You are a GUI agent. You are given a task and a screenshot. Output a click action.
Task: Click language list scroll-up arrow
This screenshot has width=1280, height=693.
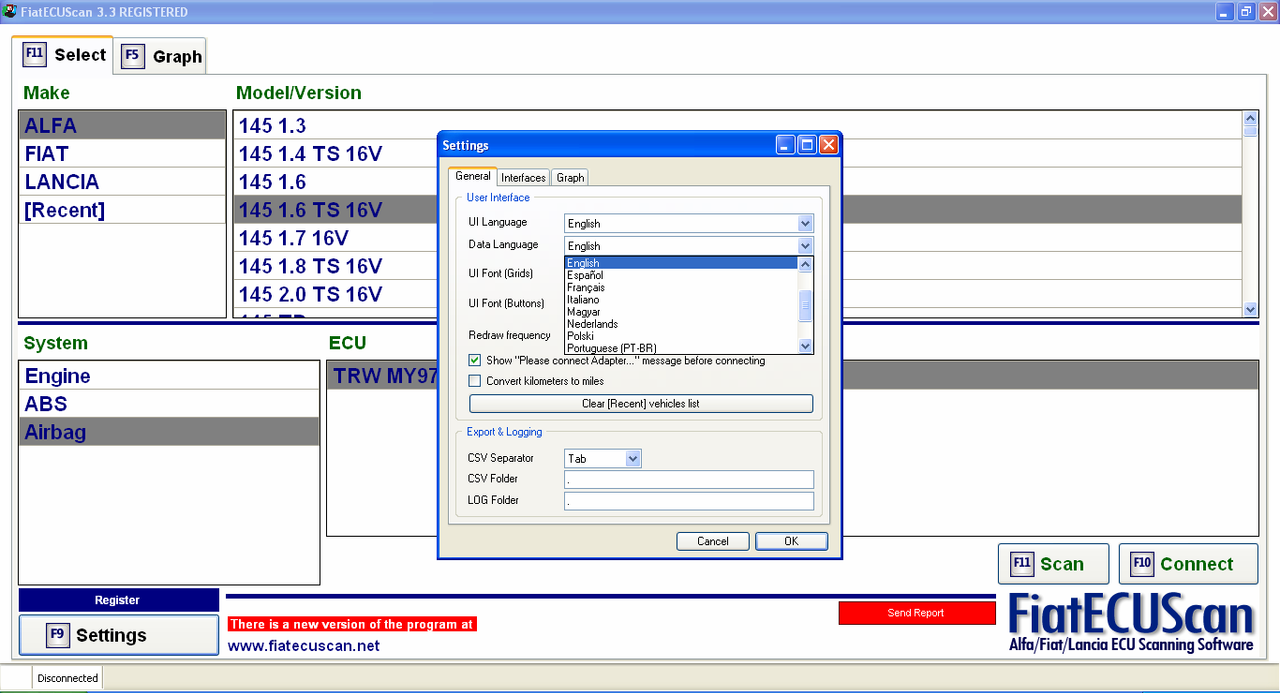click(x=805, y=264)
